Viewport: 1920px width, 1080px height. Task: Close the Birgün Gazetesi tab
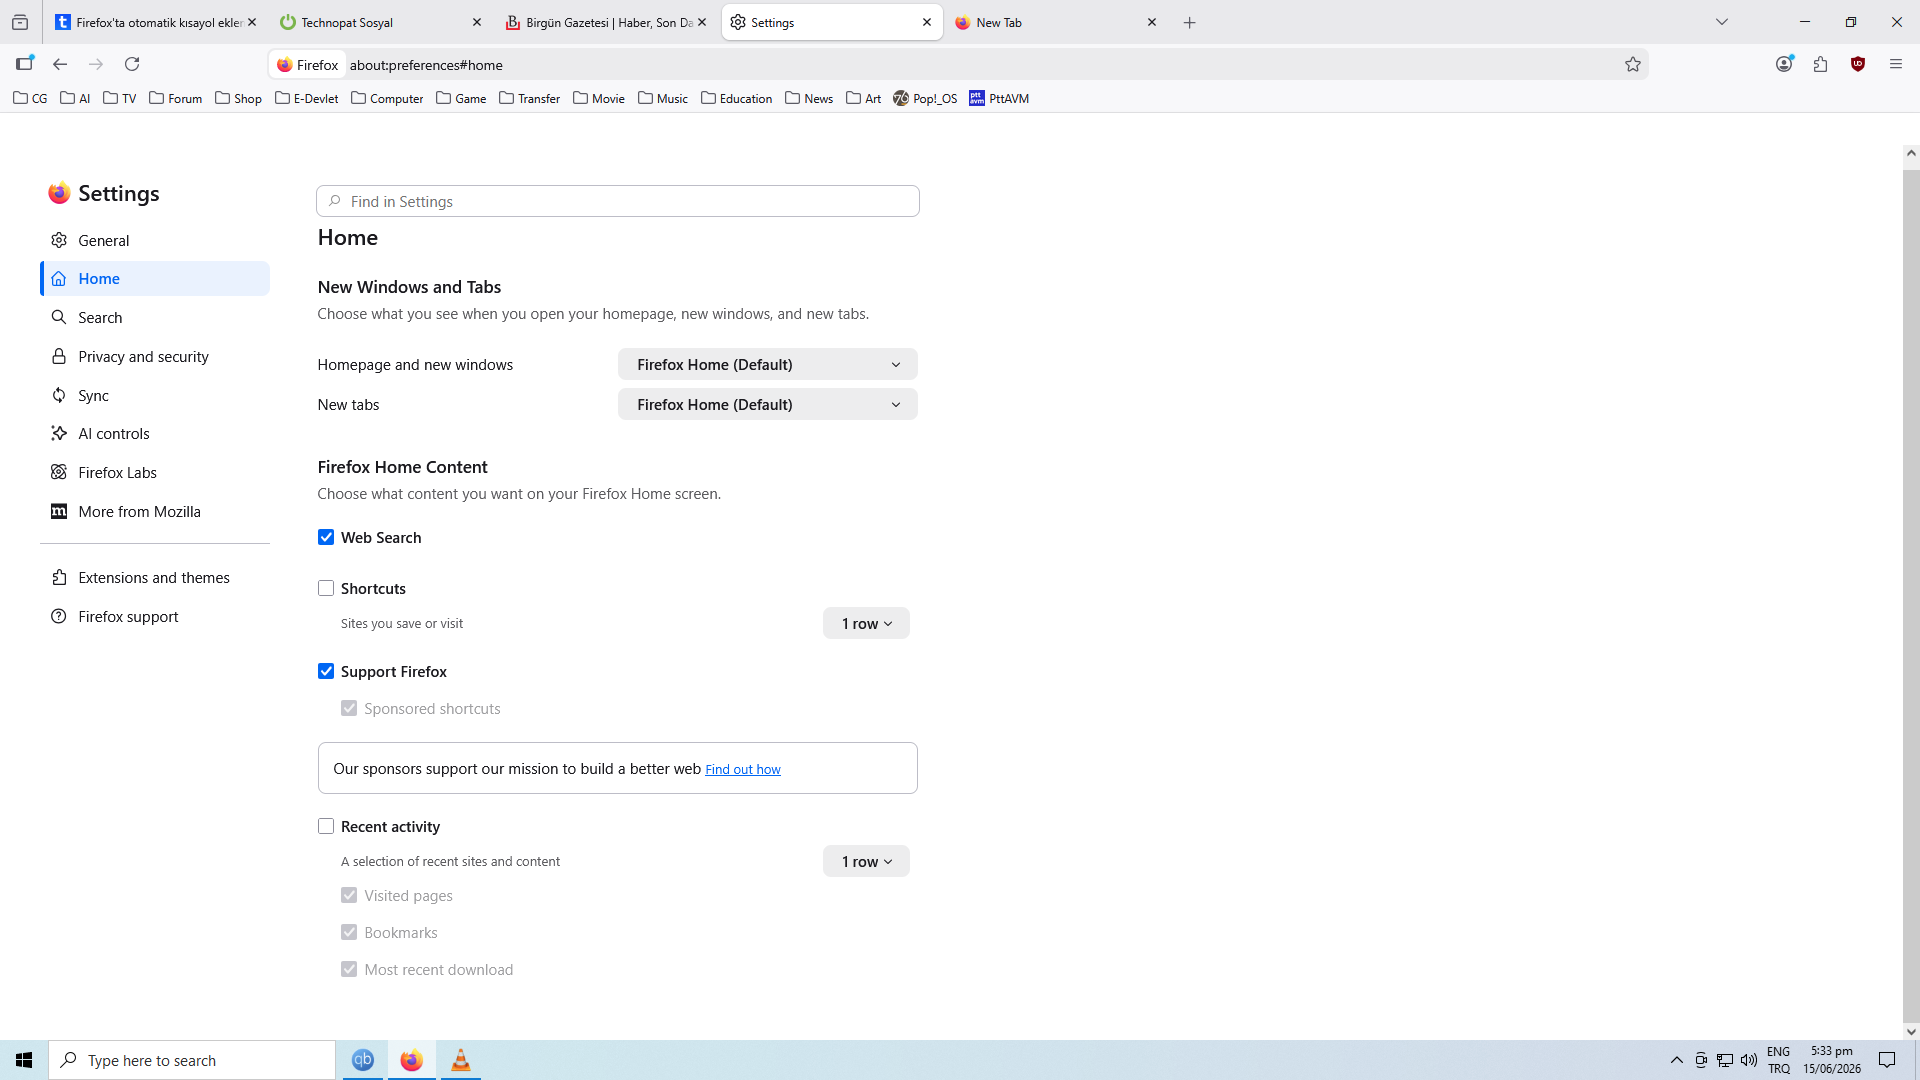702,22
